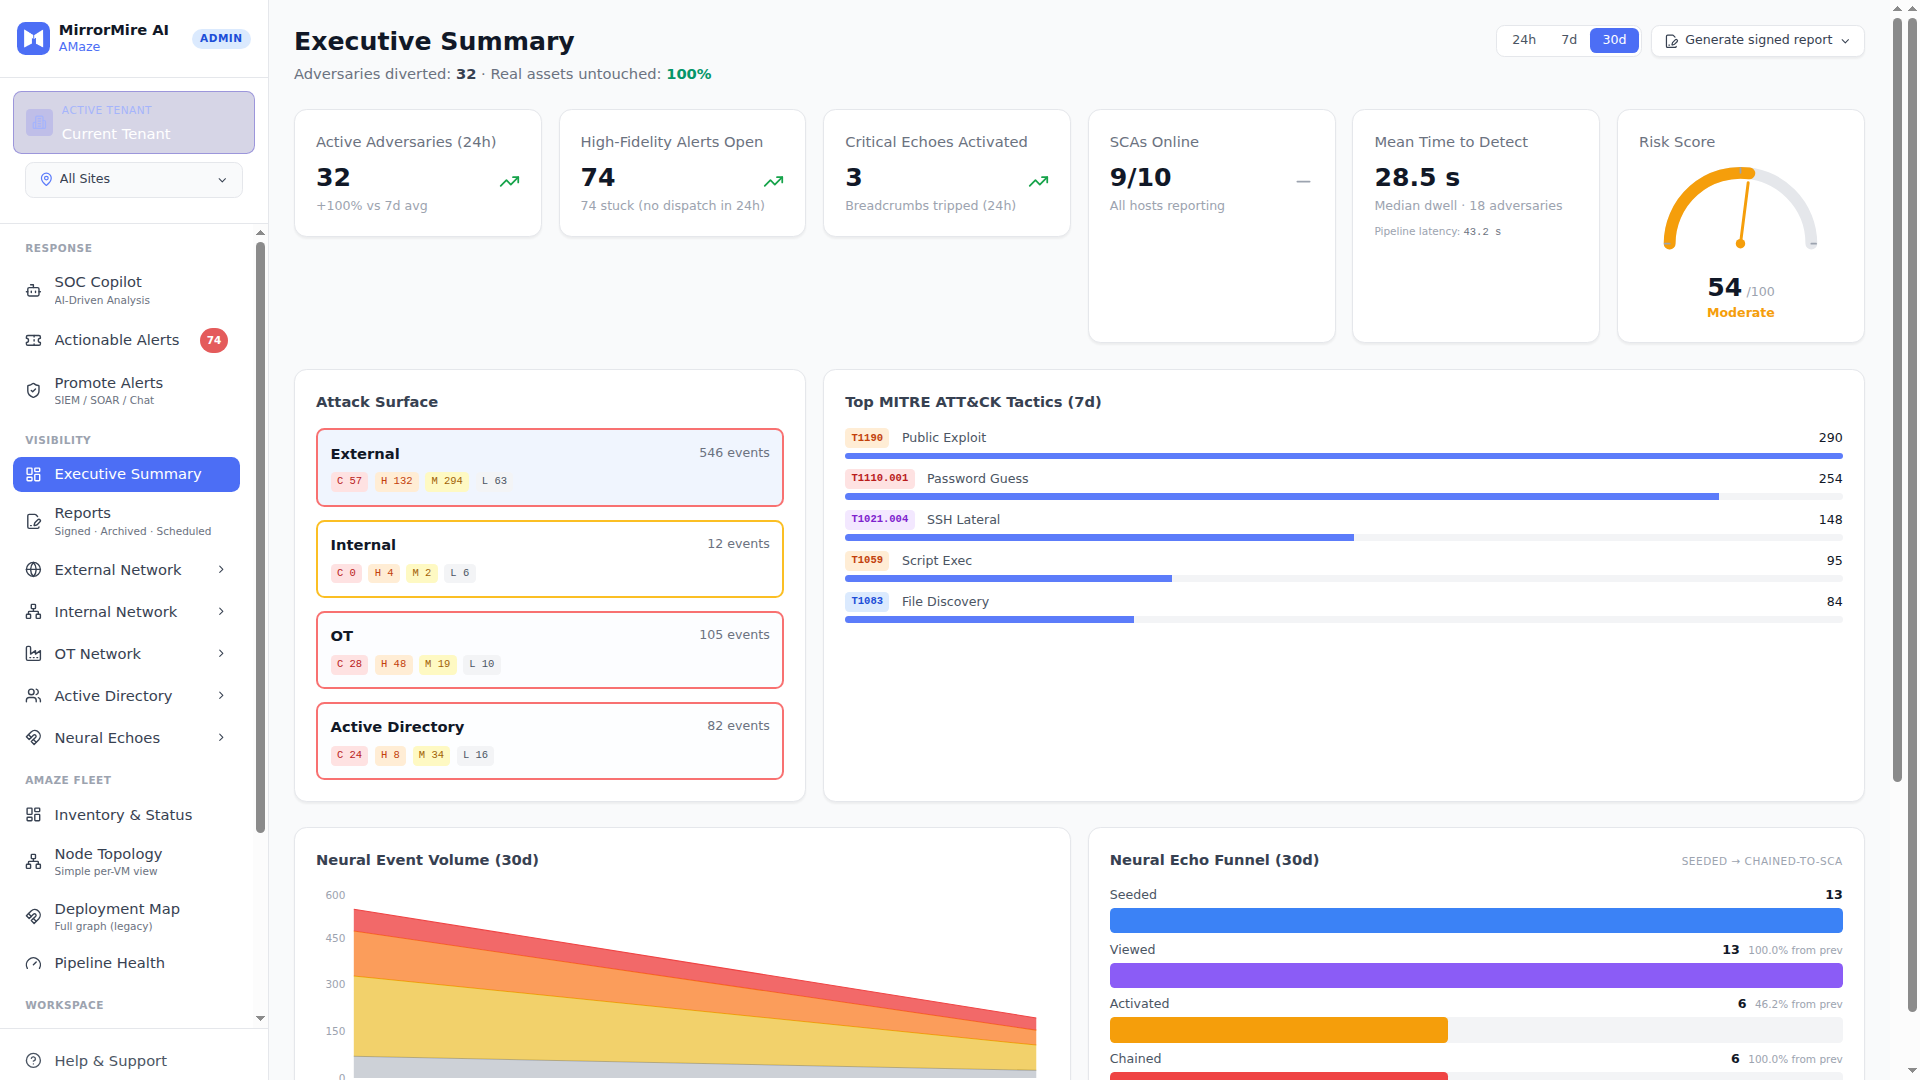Open the All Sites dropdown

134,180
